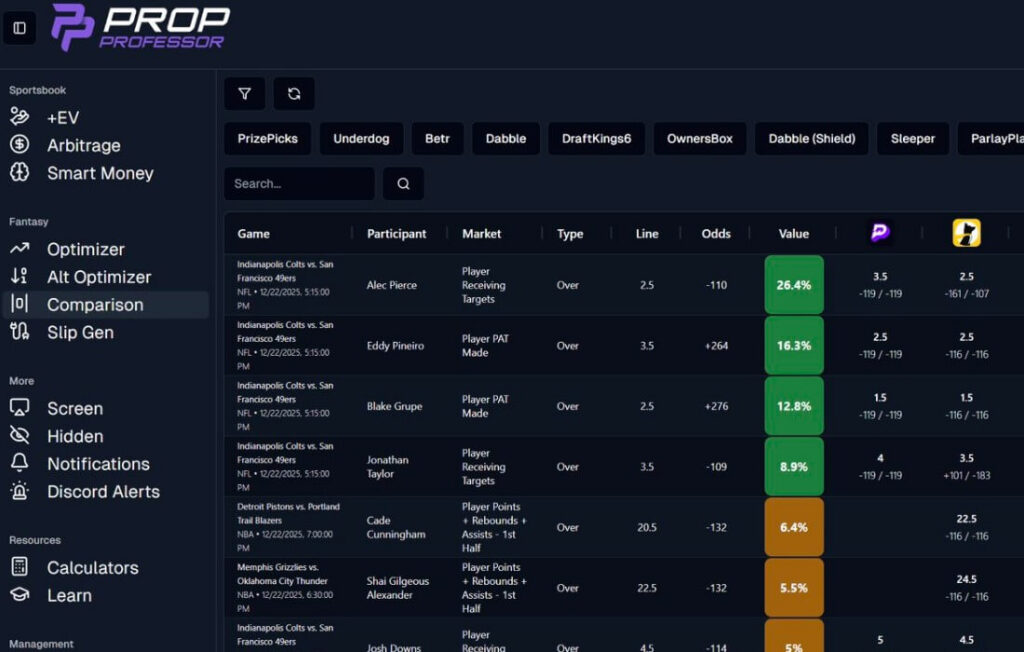Select the Blake Grupe participant cell
1024x652 pixels.
coord(394,406)
